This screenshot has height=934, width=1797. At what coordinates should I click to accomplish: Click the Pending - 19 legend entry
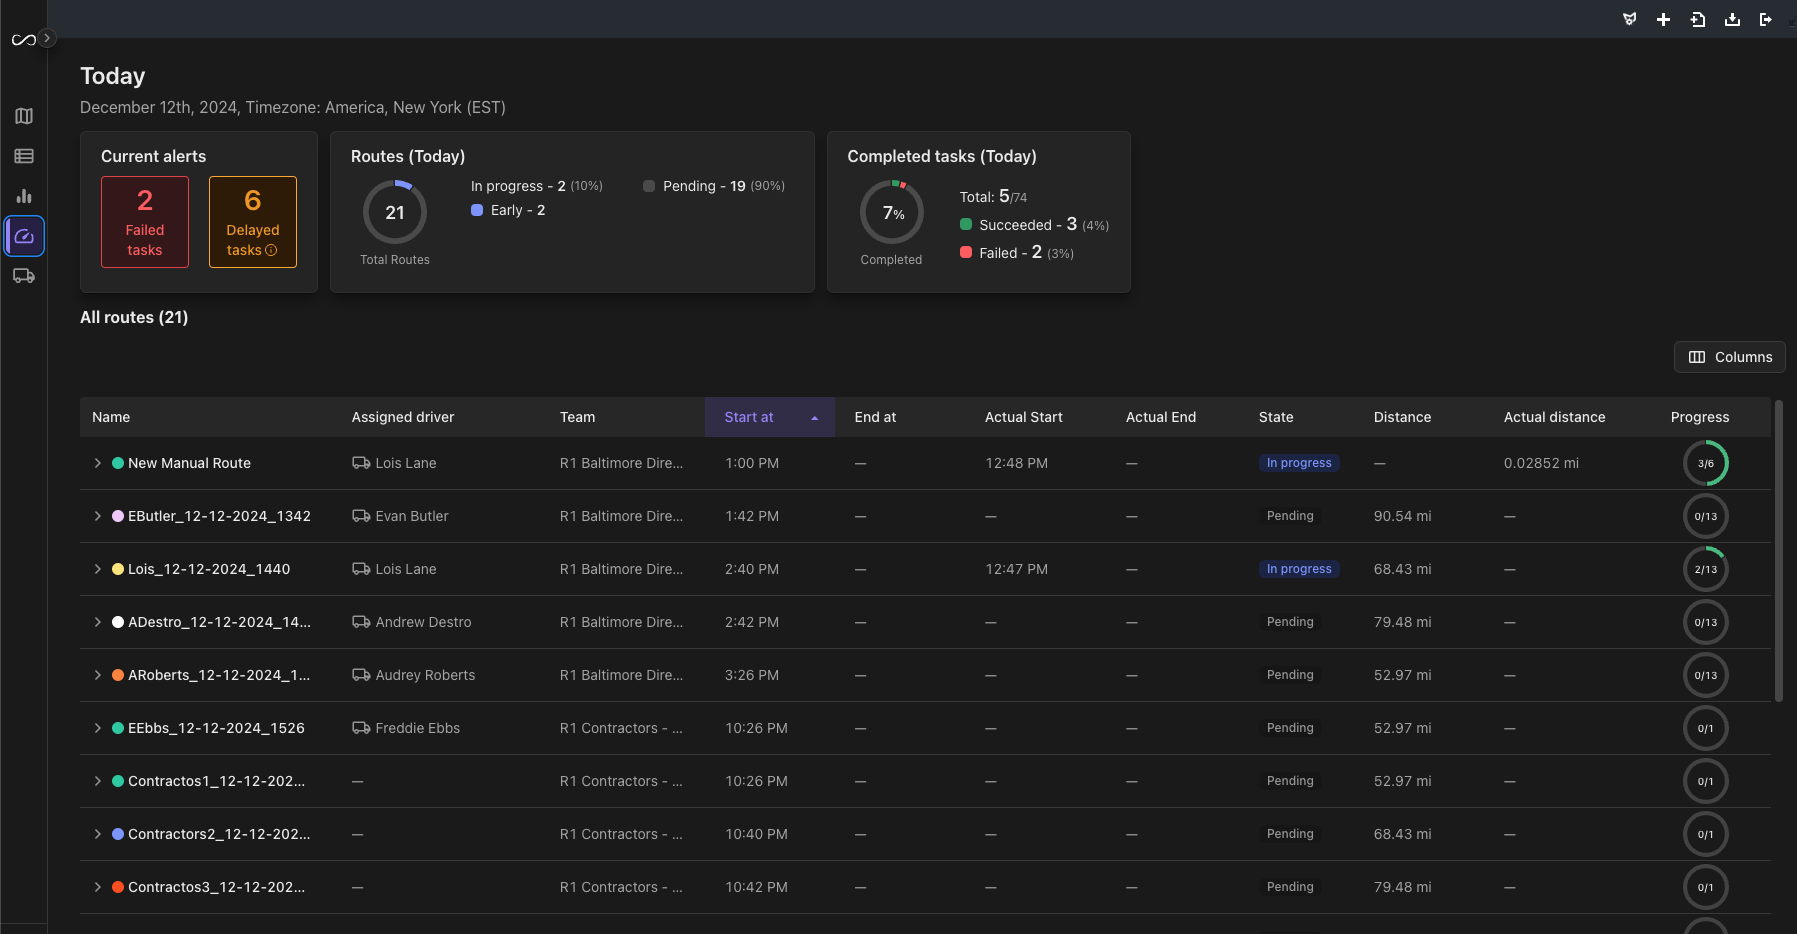(x=714, y=186)
